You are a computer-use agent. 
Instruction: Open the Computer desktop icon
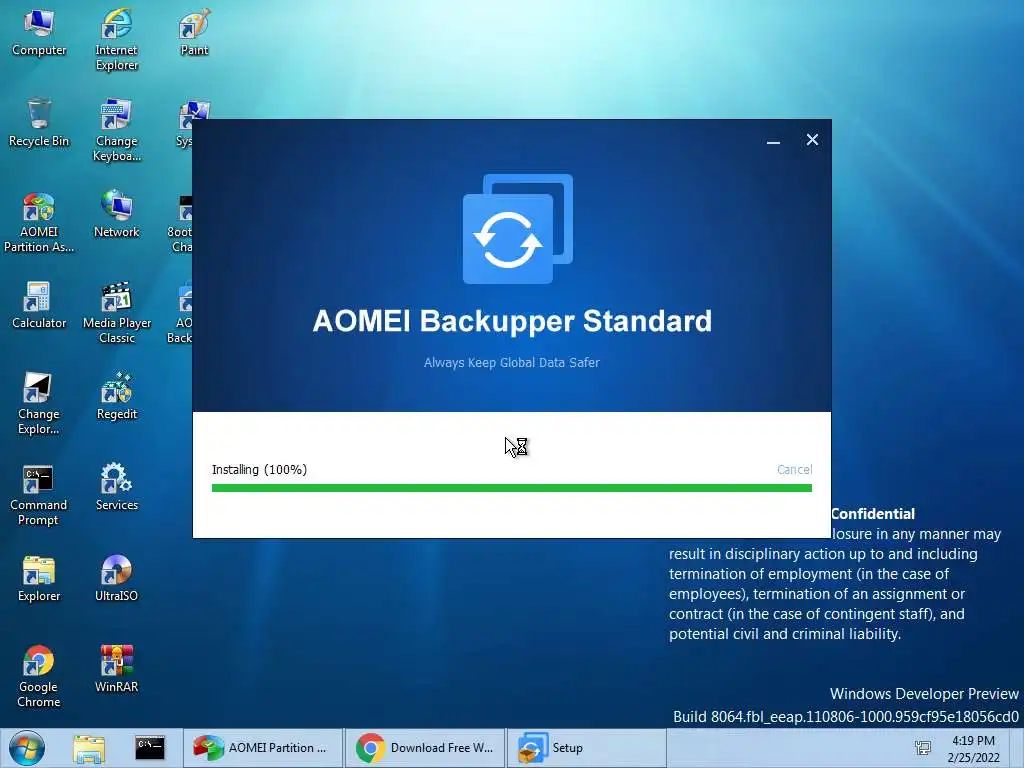click(39, 33)
